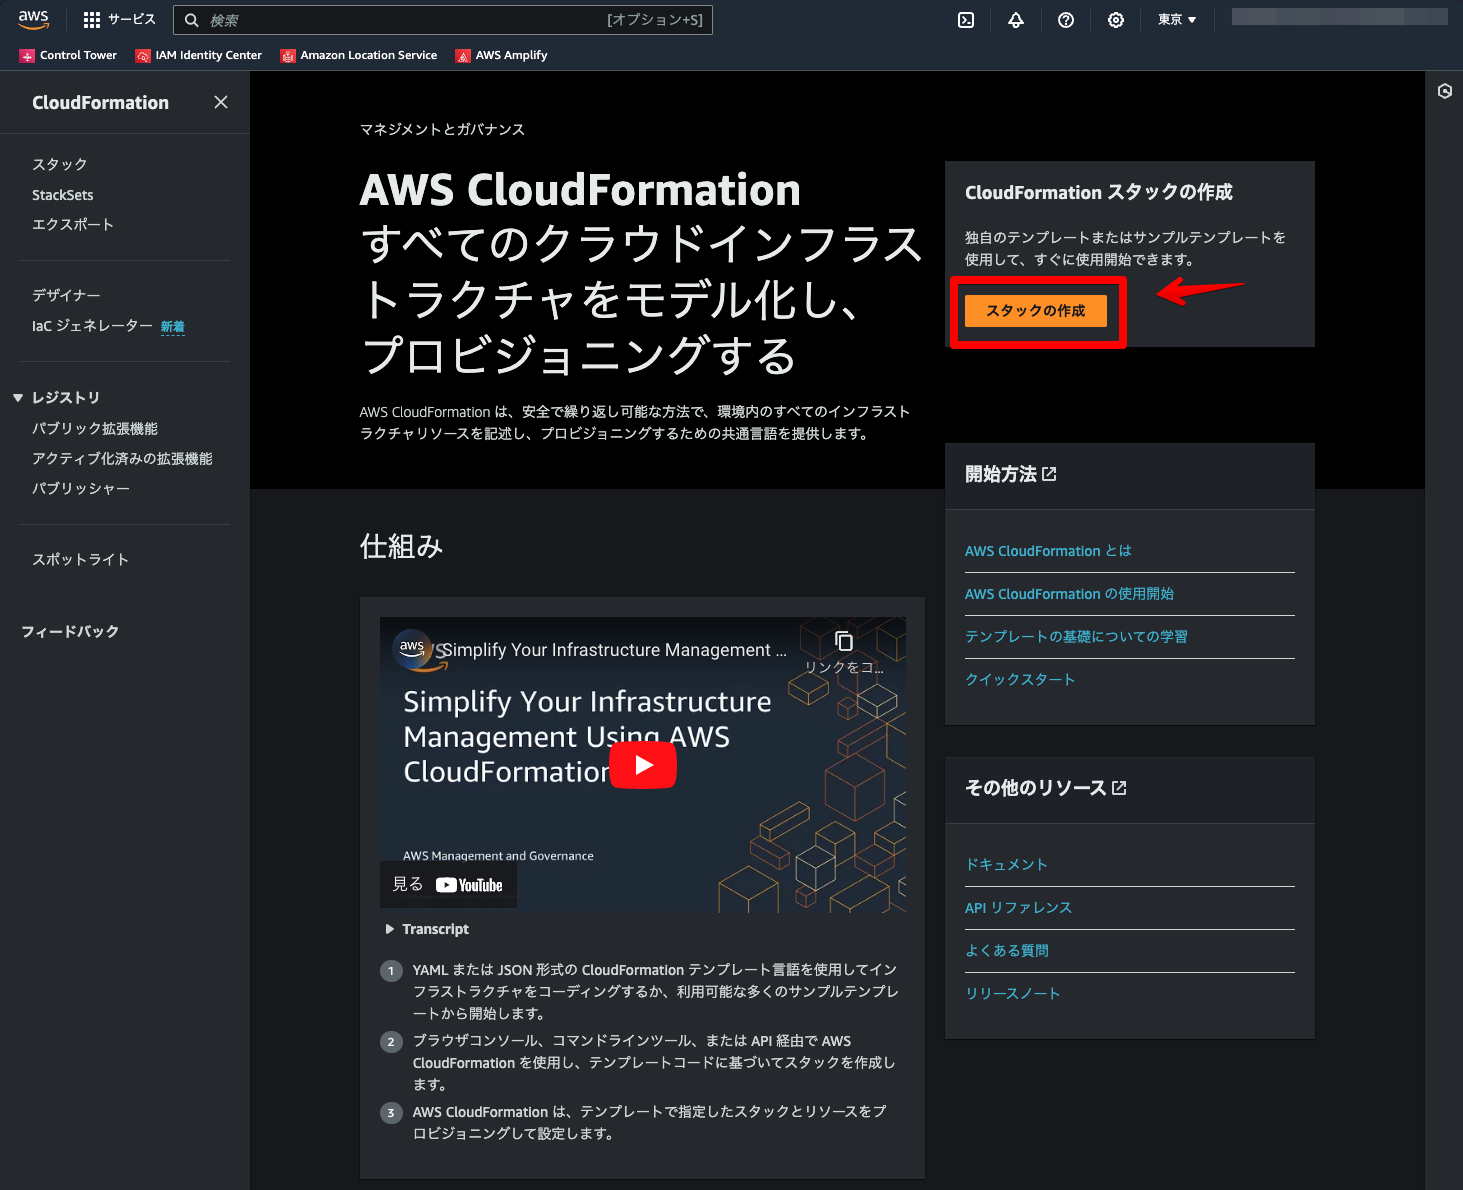The width and height of the screenshot is (1463, 1190).
Task: Click AWS channel avatar on video
Action: pyautogui.click(x=412, y=648)
